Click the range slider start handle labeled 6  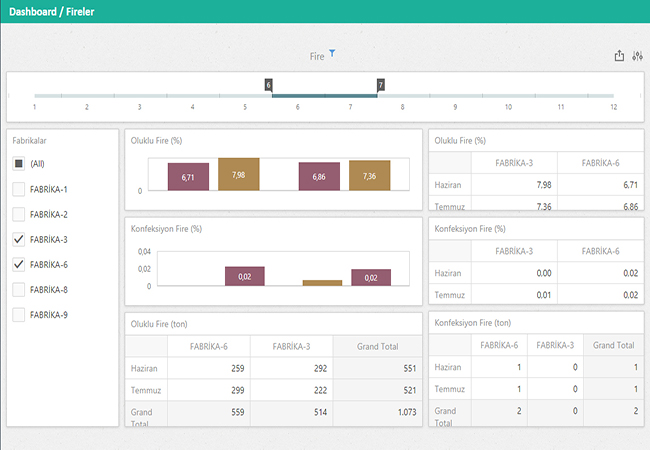coord(268,85)
